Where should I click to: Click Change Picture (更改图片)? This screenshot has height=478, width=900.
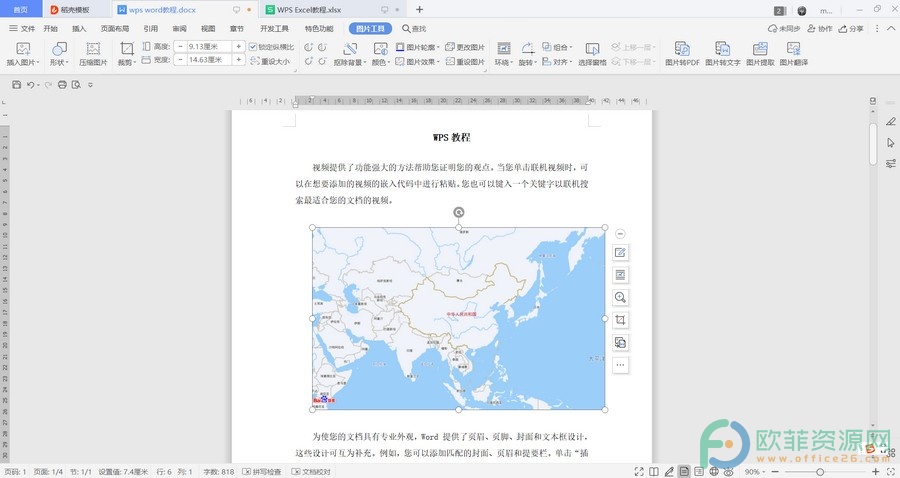tap(465, 47)
